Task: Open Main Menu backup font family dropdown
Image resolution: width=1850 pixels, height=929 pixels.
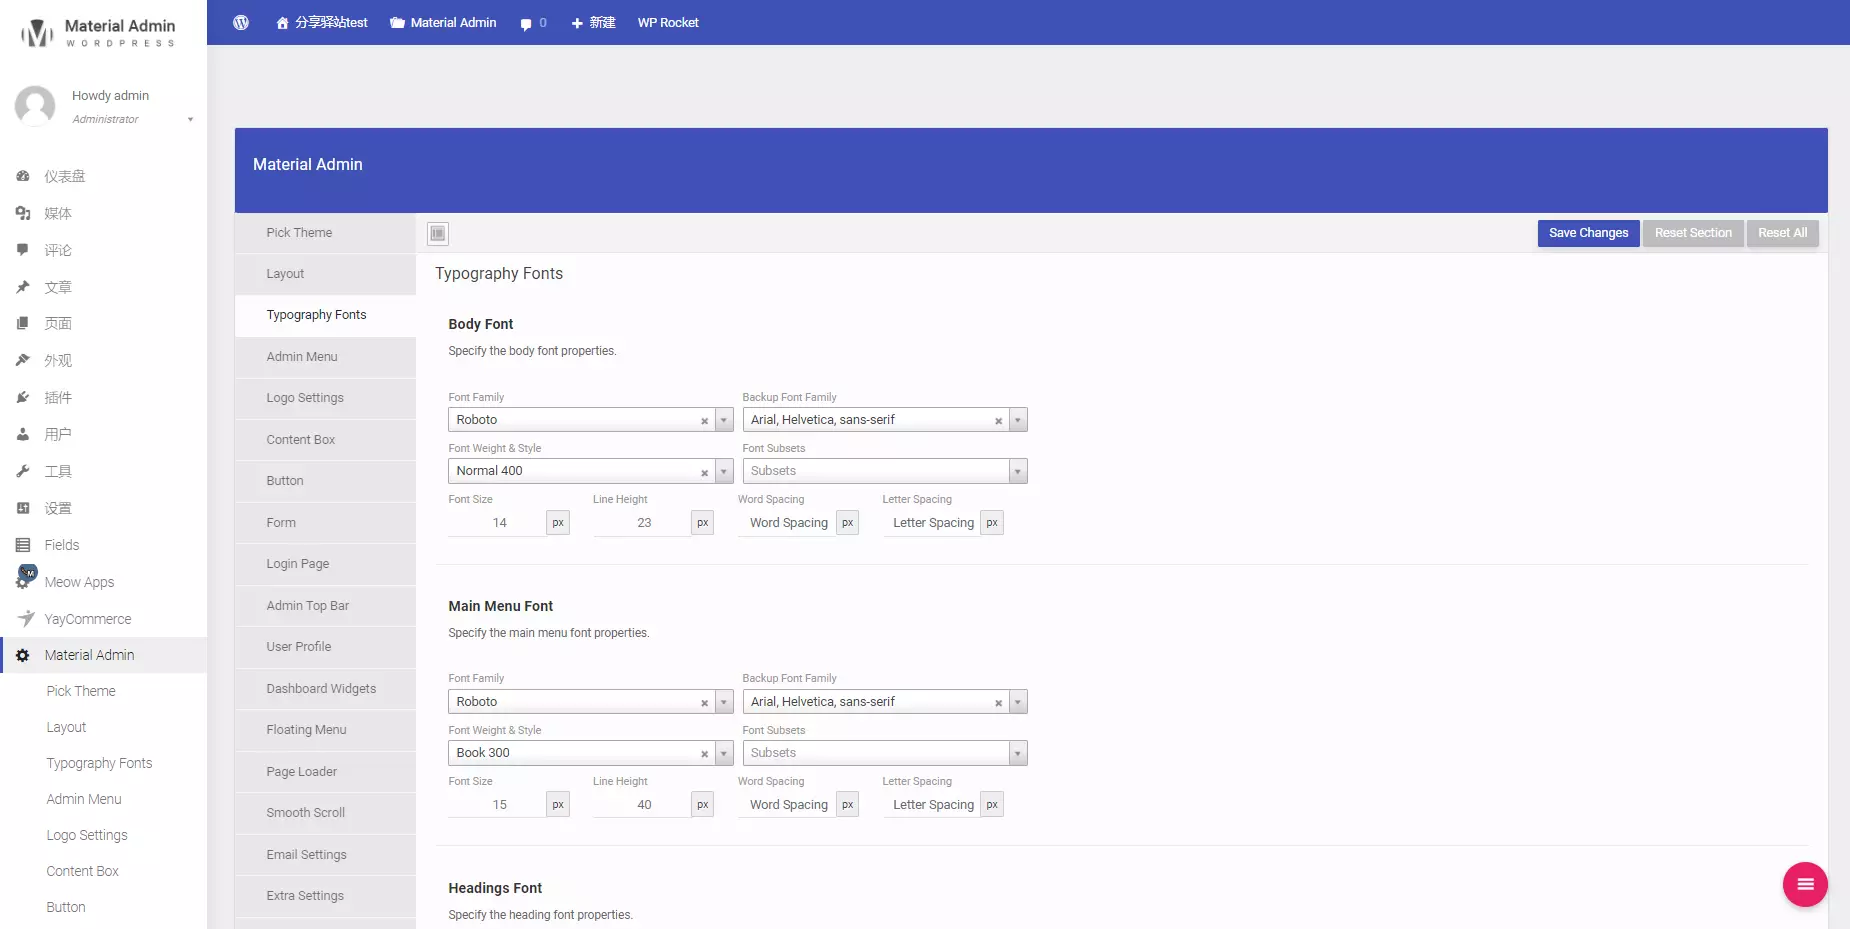Action: click(1018, 702)
